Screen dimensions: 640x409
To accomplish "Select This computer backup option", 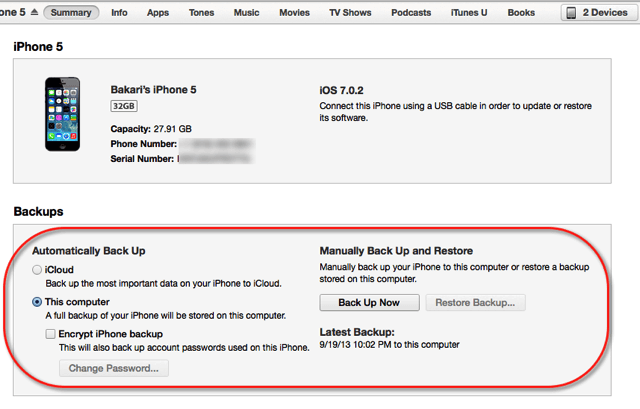I will [37, 302].
